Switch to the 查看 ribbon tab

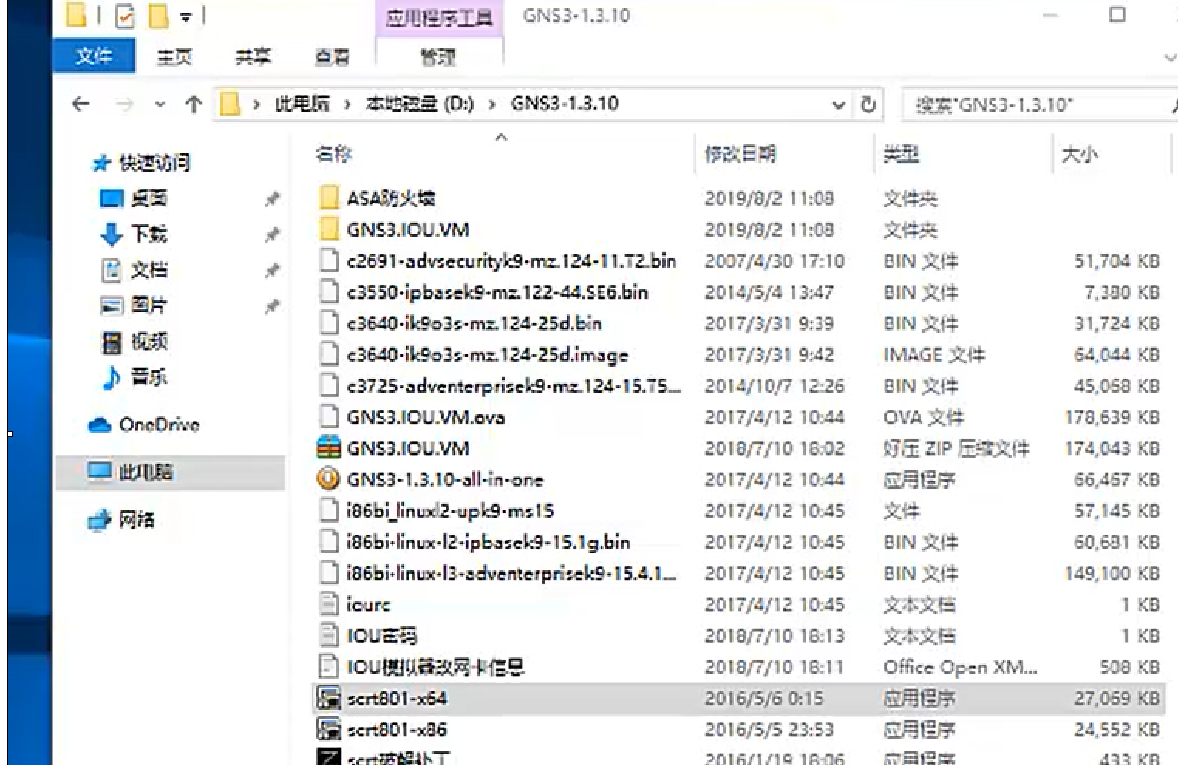331,56
